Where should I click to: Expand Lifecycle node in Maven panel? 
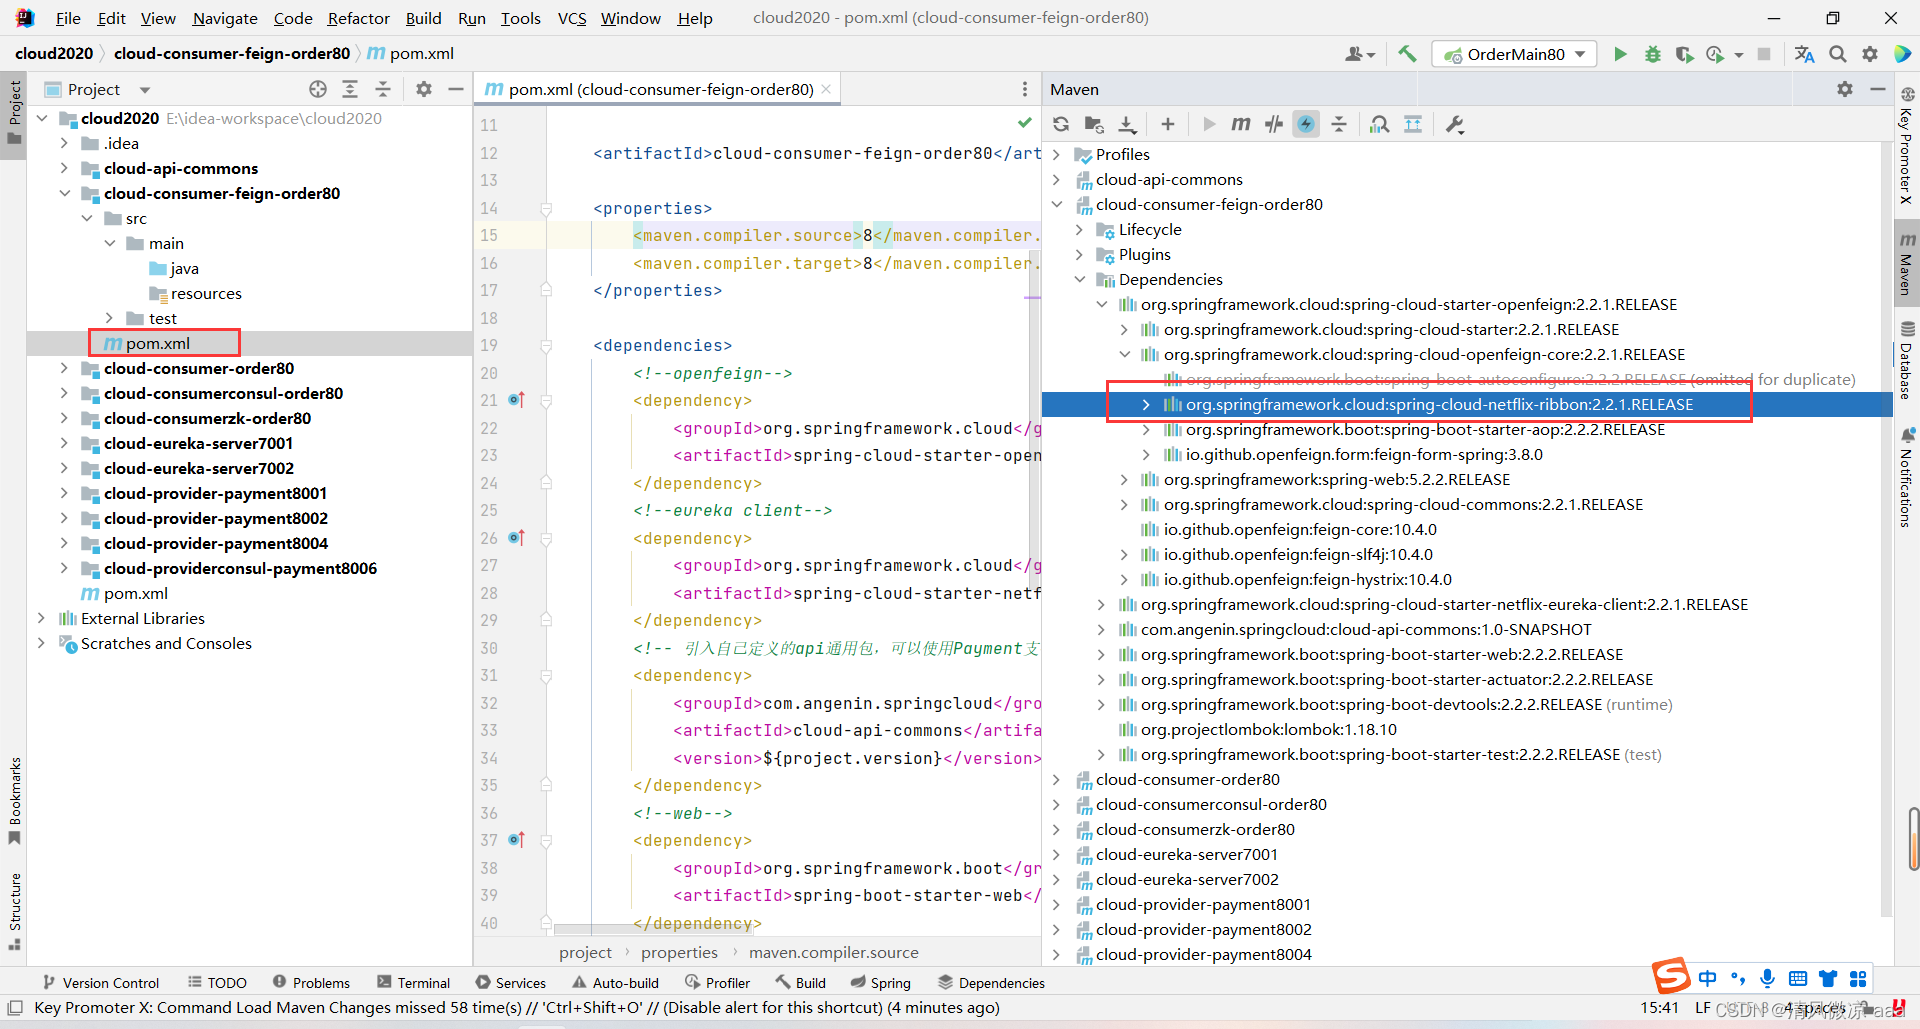click(1079, 229)
